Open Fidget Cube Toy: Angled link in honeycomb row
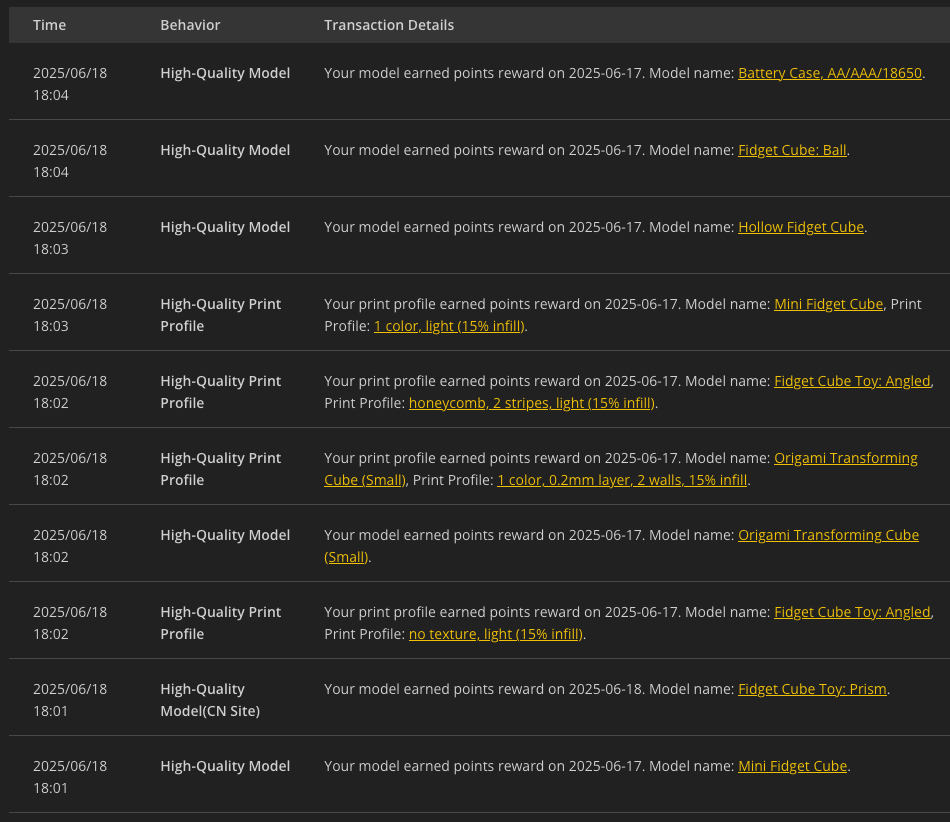The width and height of the screenshot is (950, 822). (x=852, y=381)
